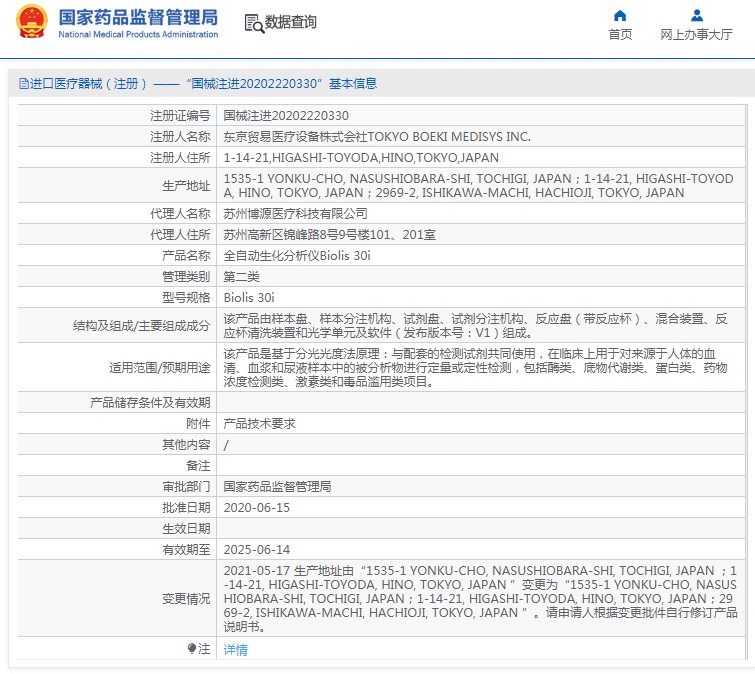
Task: Select change record text starting 2021-05-17 生产地址由
Action: [x=481, y=599]
